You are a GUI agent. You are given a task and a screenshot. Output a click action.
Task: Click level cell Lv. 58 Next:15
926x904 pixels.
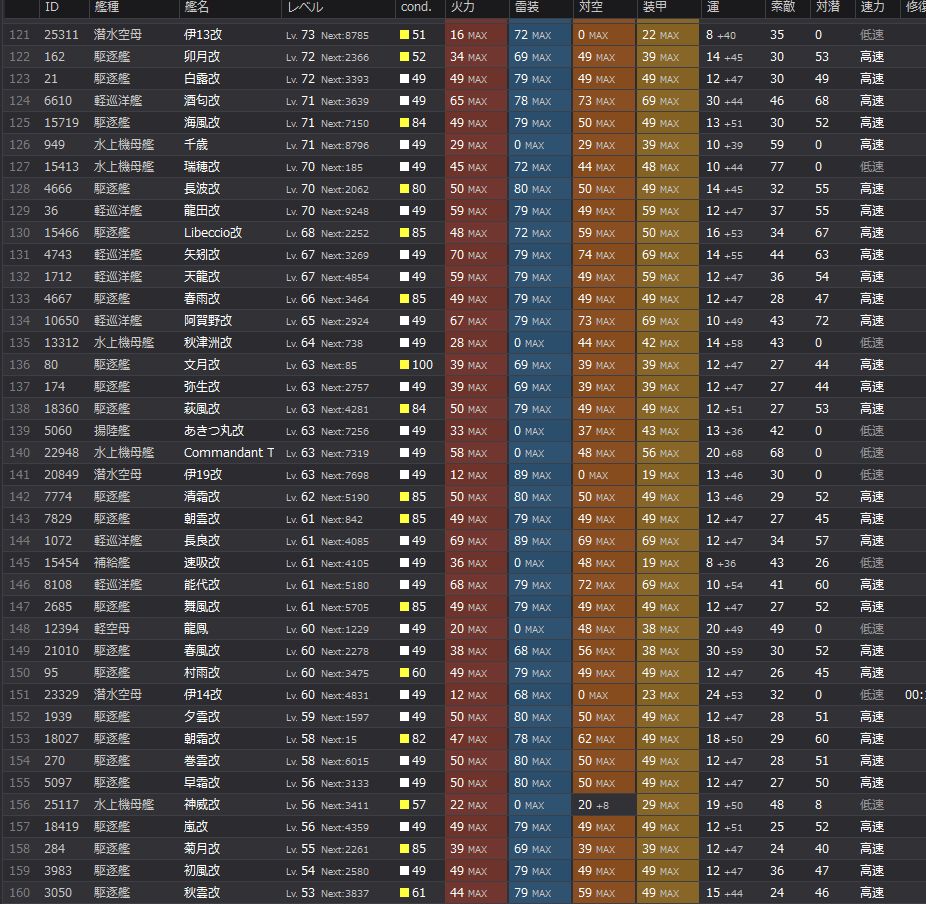click(x=321, y=739)
